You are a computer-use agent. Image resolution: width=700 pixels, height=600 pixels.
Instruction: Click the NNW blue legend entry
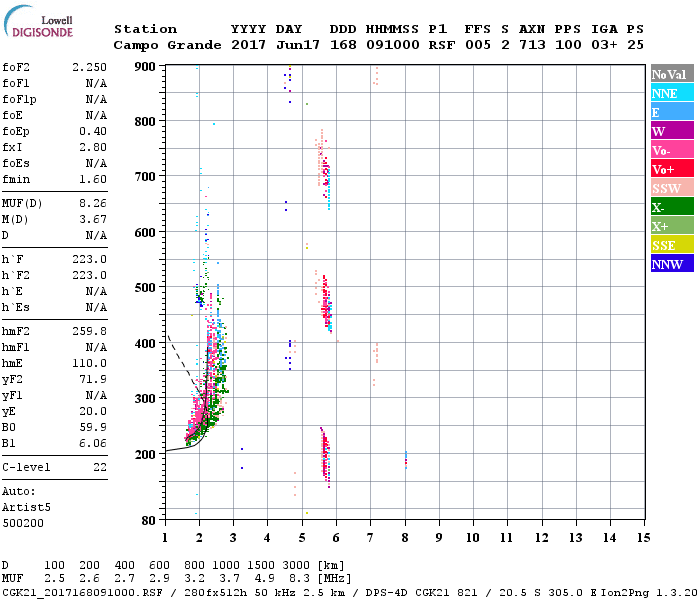(671, 264)
